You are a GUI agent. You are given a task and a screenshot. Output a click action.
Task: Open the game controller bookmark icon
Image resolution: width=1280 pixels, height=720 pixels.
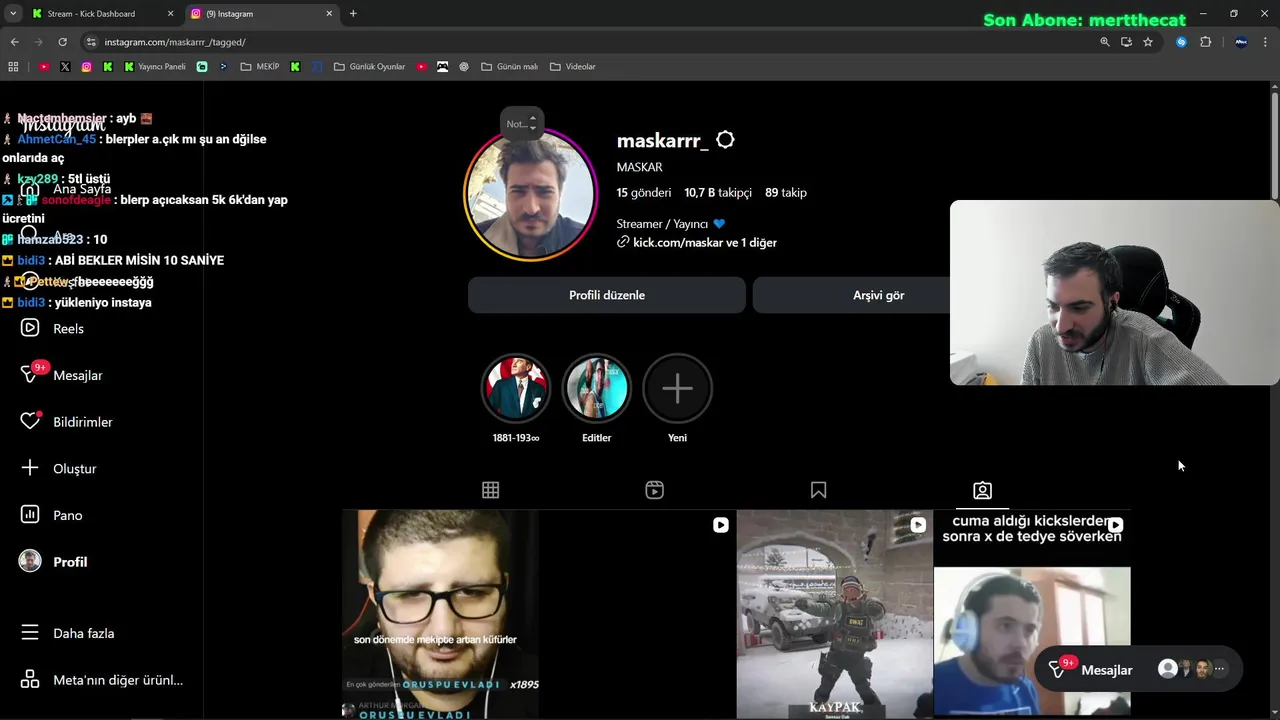point(442,67)
